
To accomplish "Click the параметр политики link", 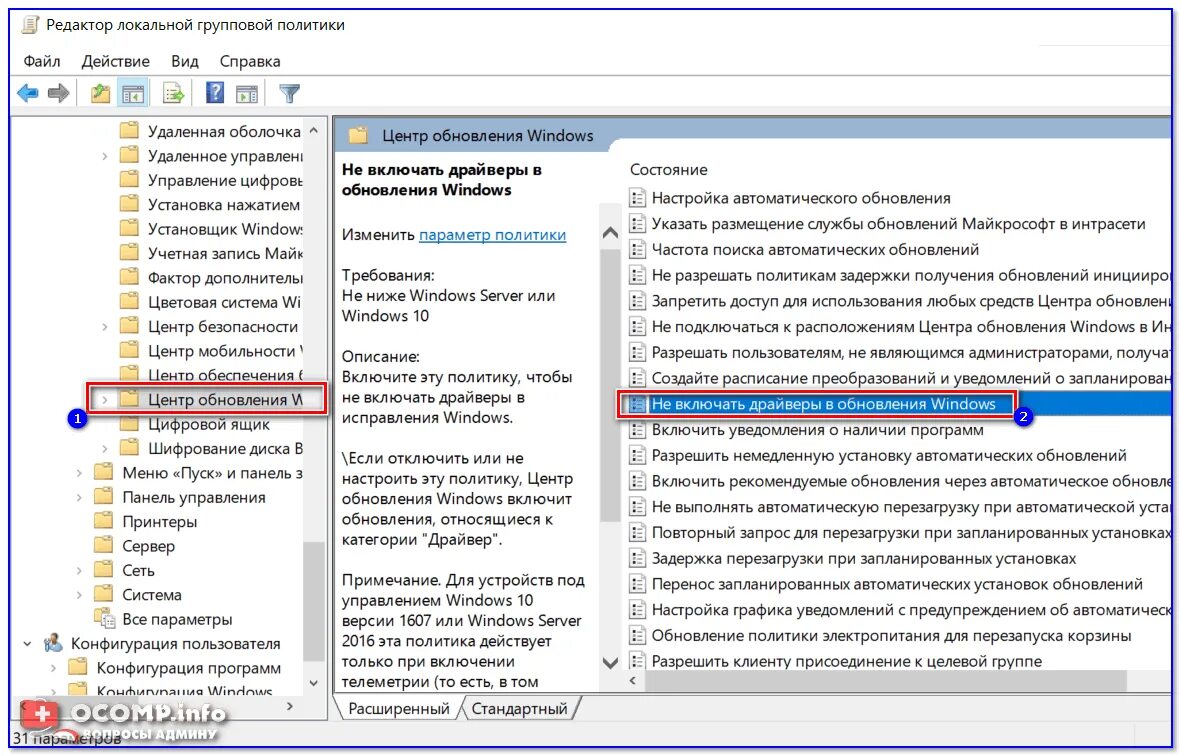I will point(493,234).
